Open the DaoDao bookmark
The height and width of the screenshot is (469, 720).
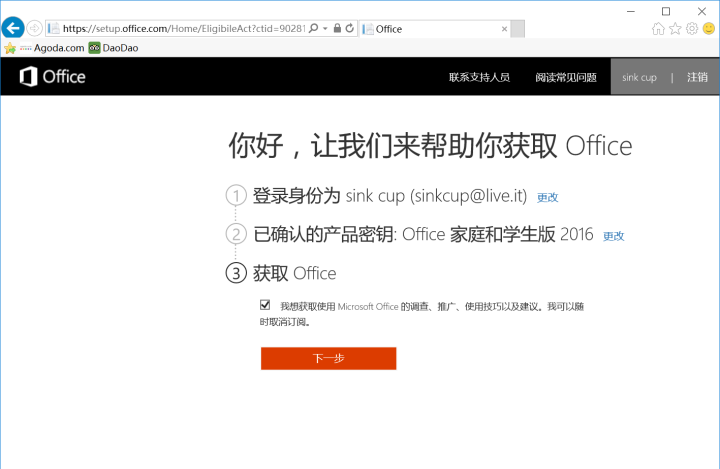tap(113, 48)
